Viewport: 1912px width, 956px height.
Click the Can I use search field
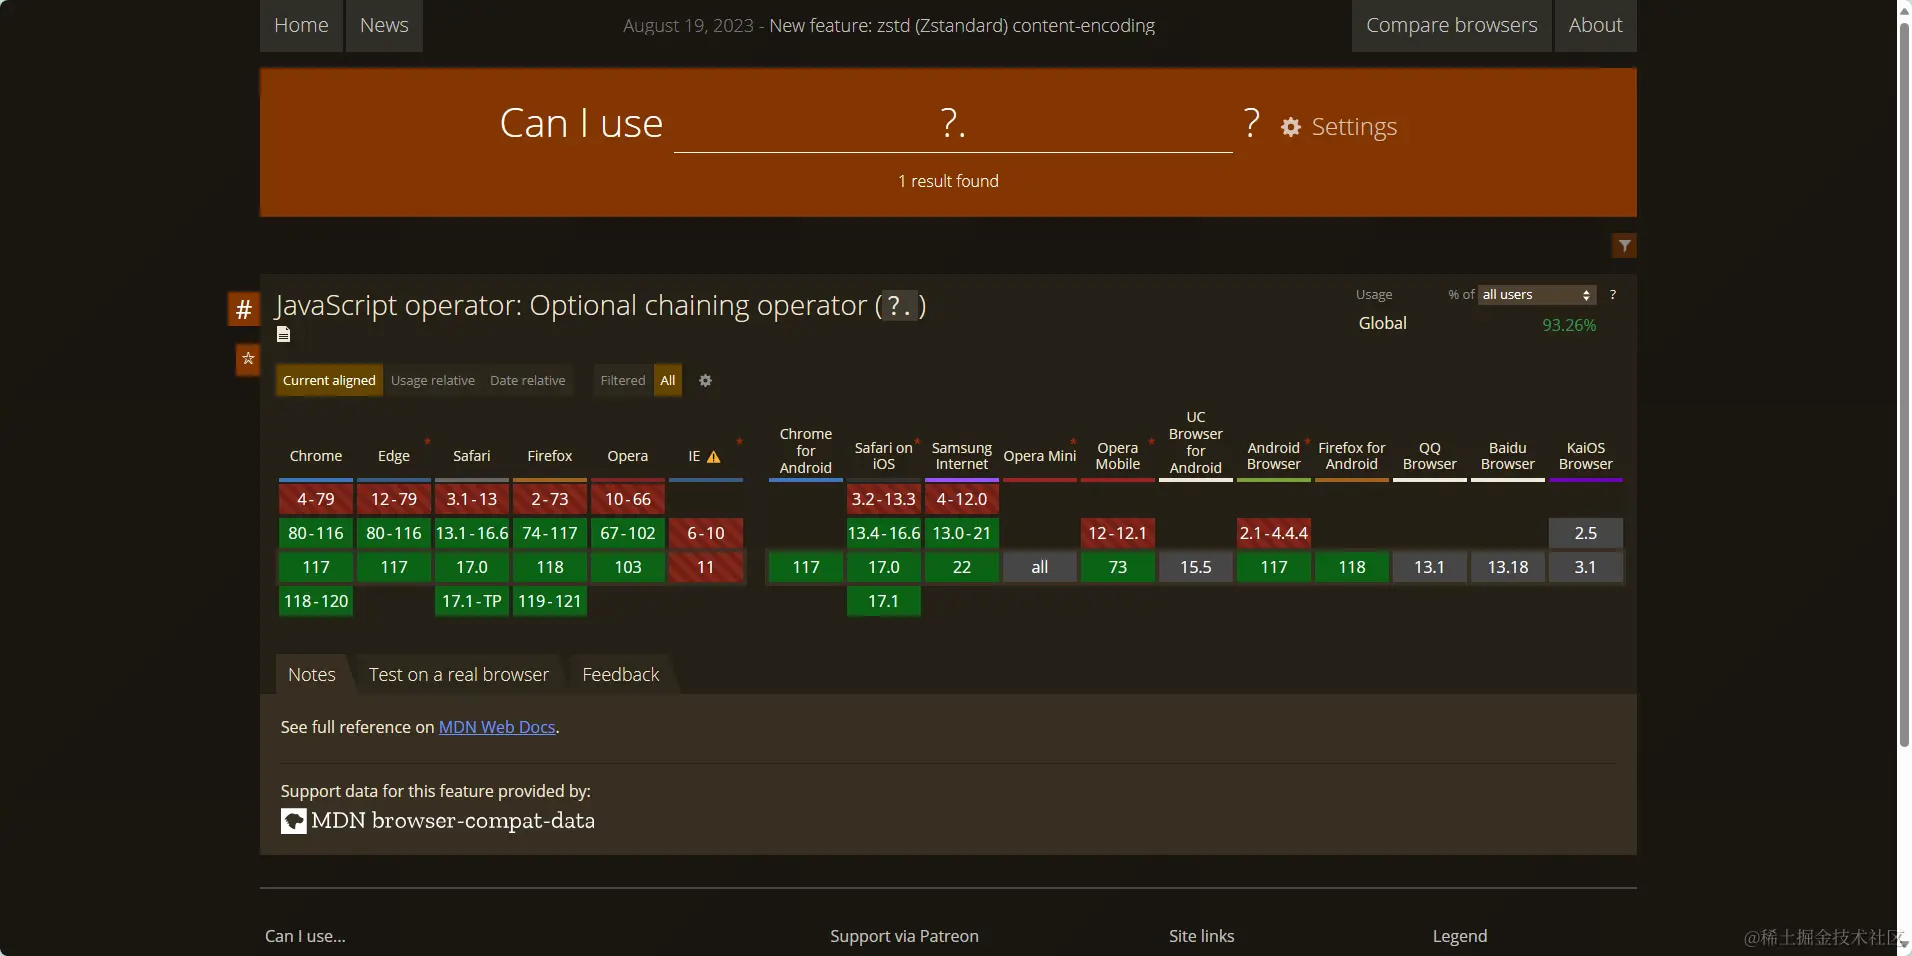pyautogui.click(x=953, y=124)
